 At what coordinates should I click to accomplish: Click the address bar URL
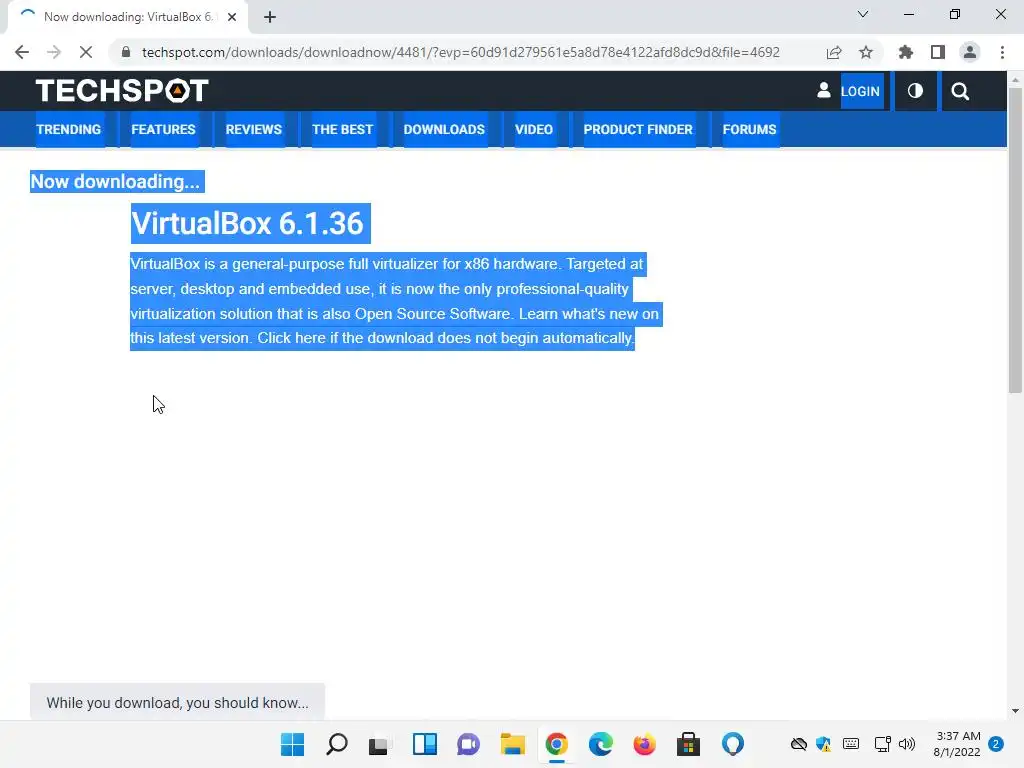click(x=460, y=52)
